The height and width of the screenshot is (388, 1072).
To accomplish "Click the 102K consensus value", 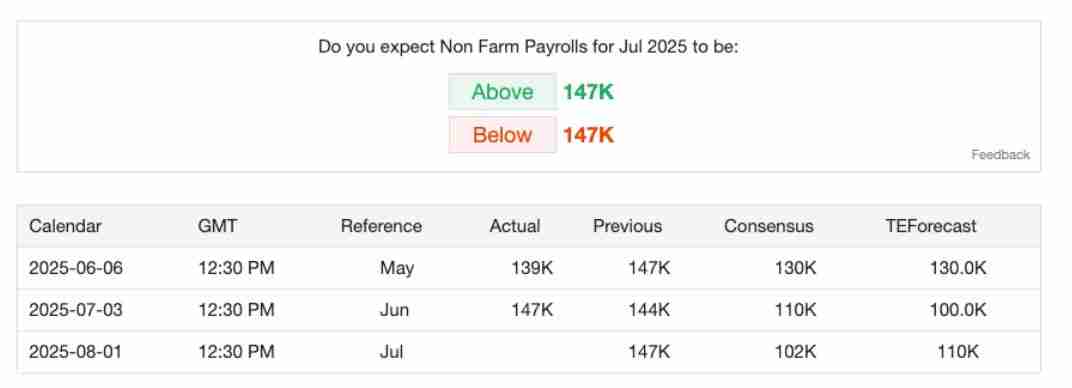I will pos(795,352).
